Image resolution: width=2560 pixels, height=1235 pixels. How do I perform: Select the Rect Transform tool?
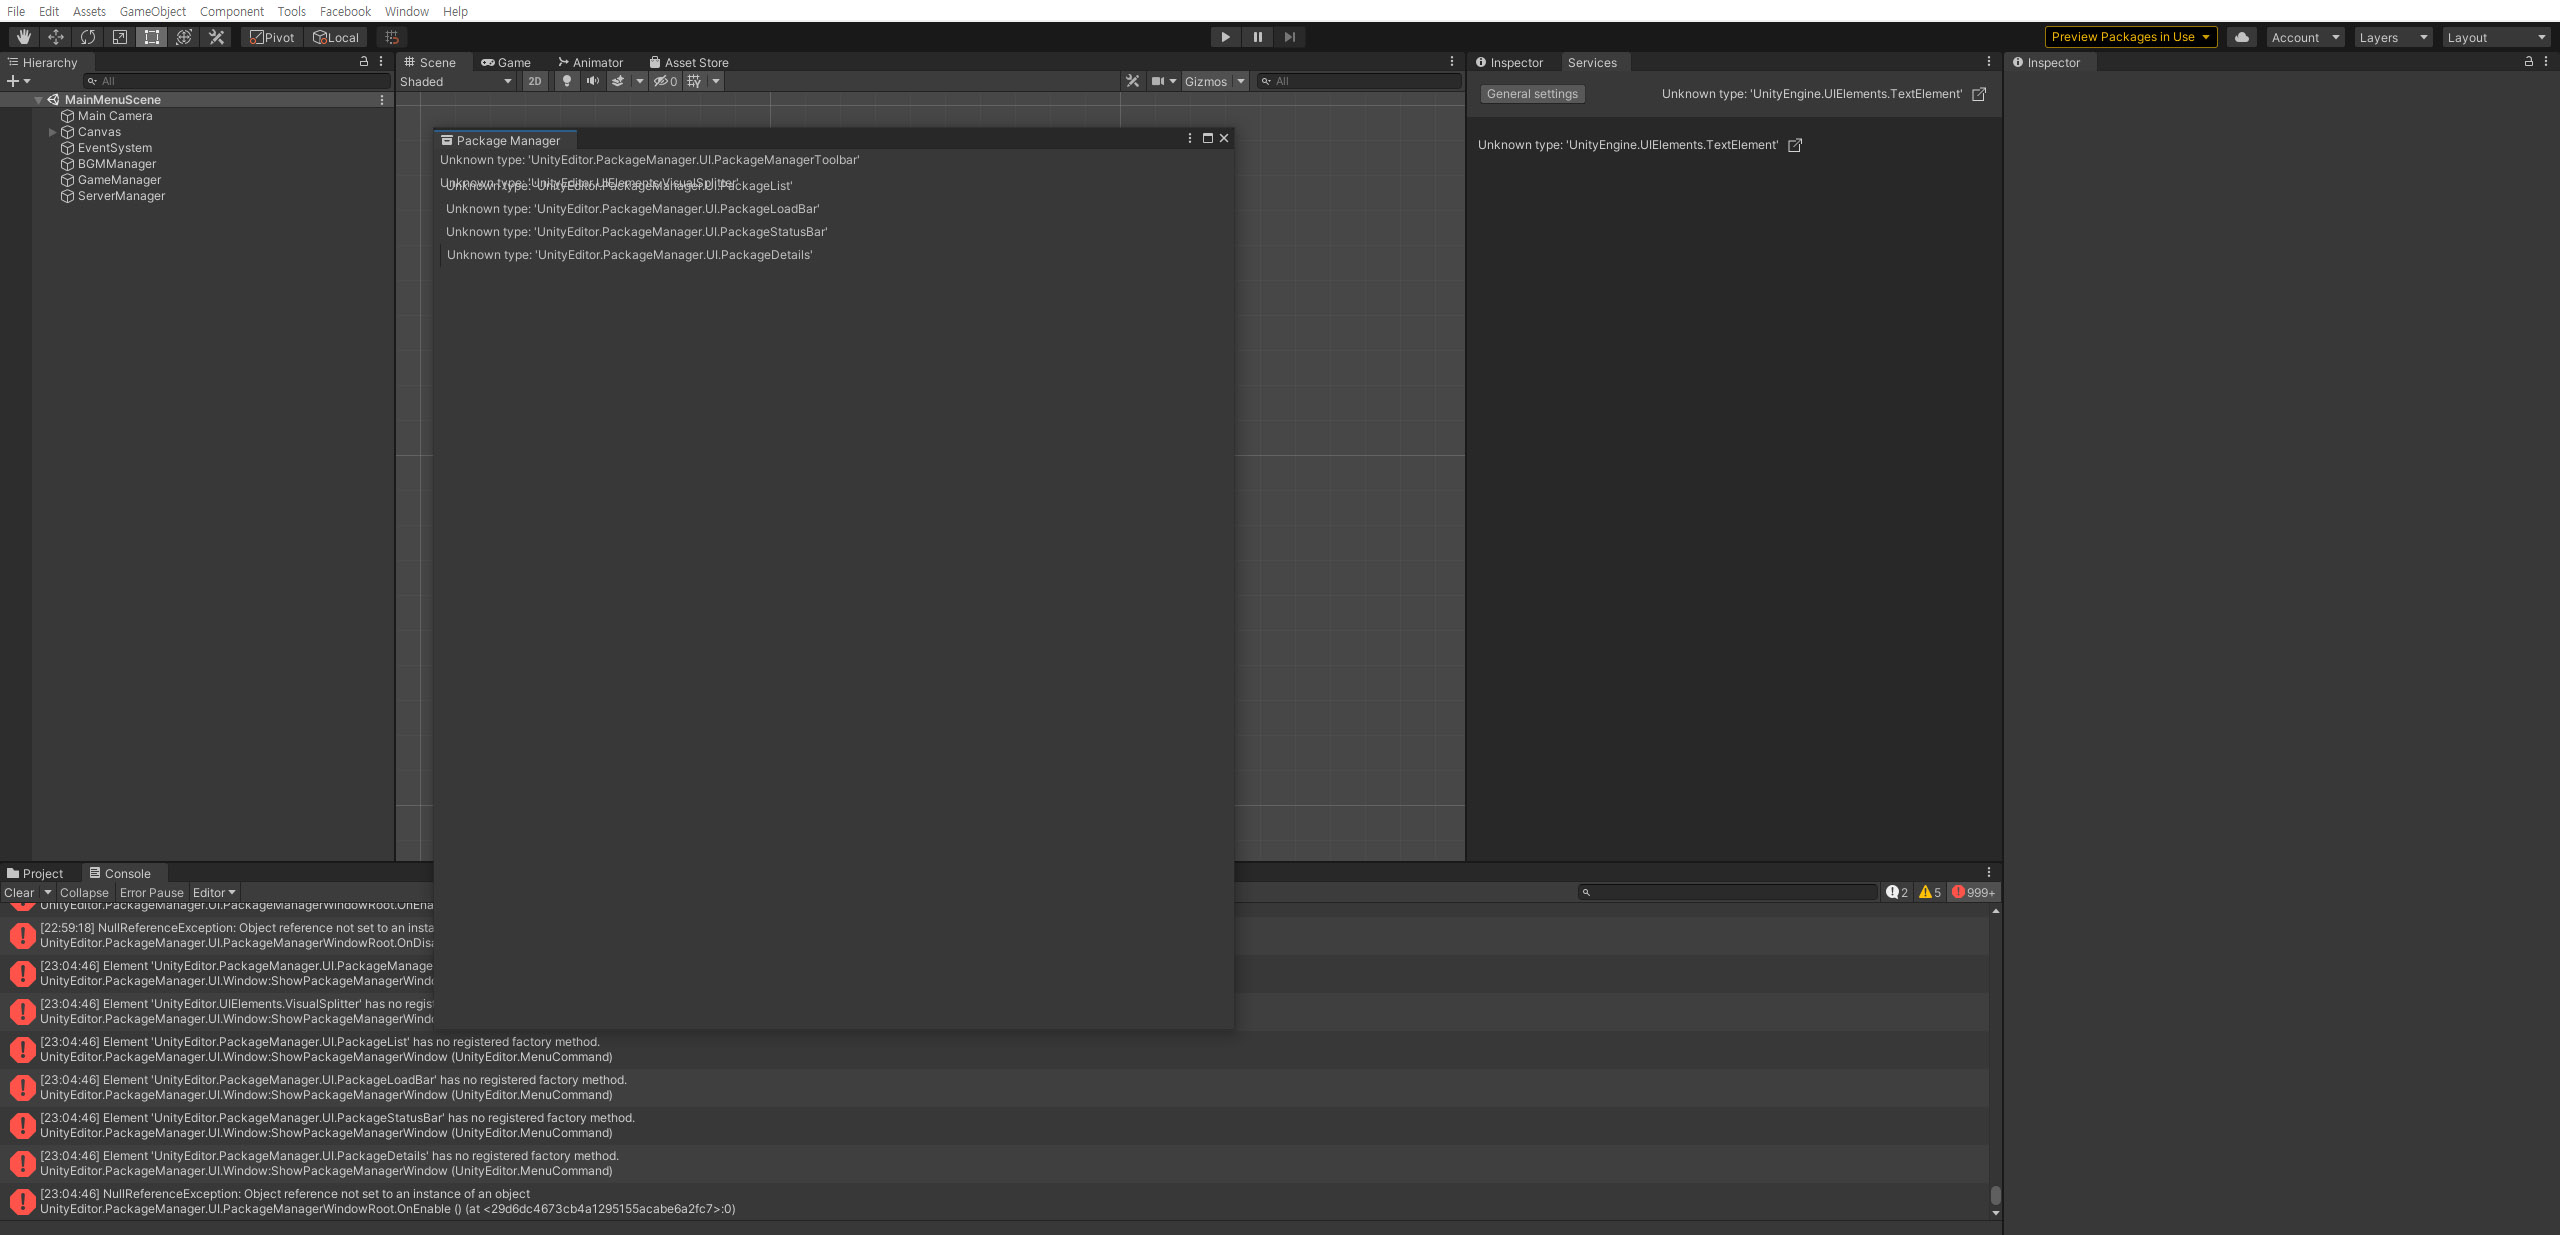coord(152,36)
